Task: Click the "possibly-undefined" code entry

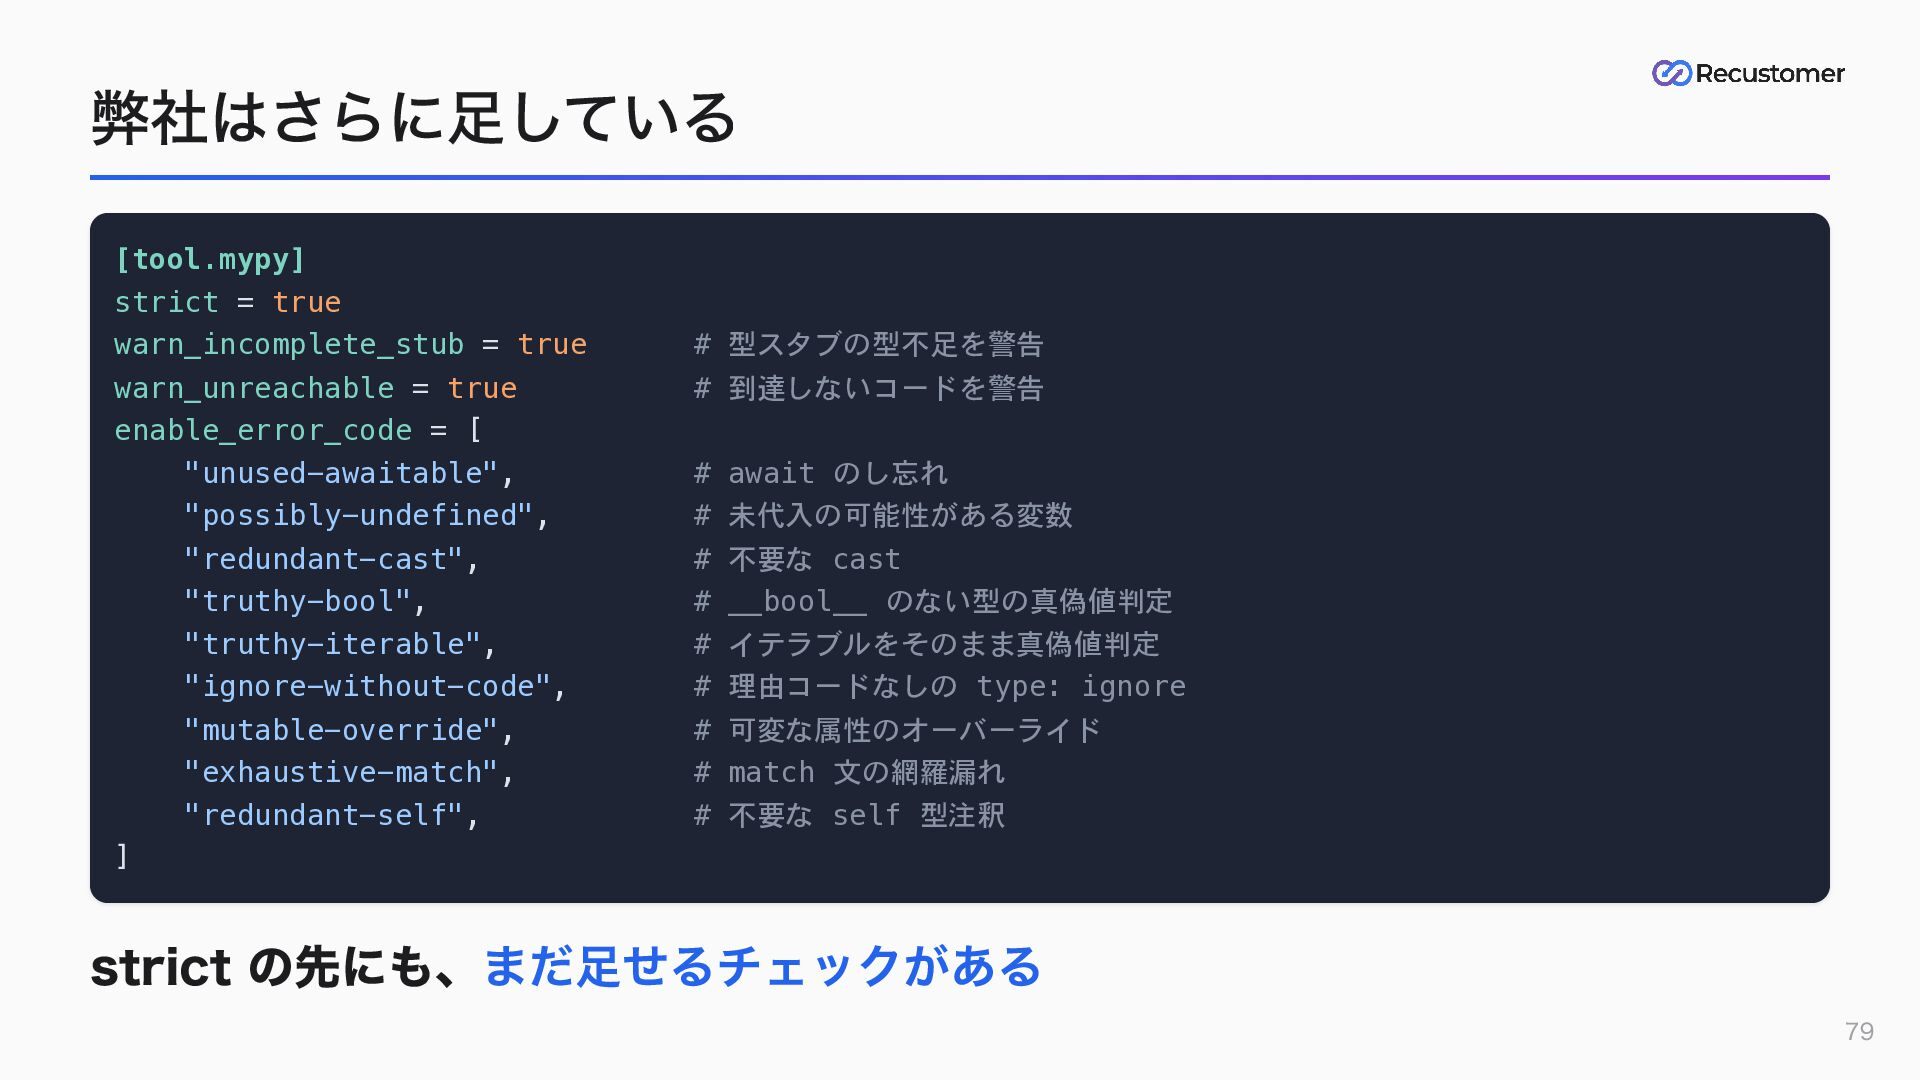Action: click(367, 516)
